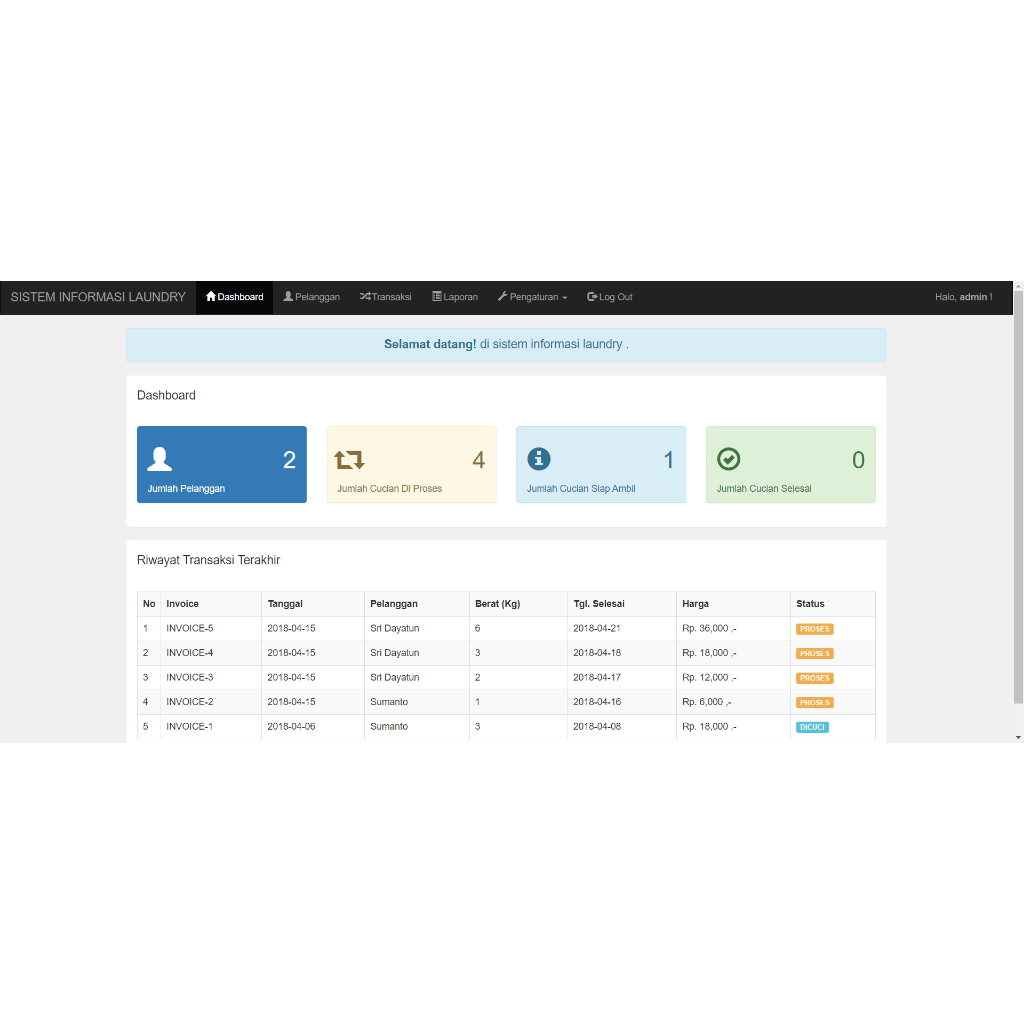Click the DICUCI status badge for INVOICE-1
This screenshot has width=1024, height=1024.
point(811,726)
